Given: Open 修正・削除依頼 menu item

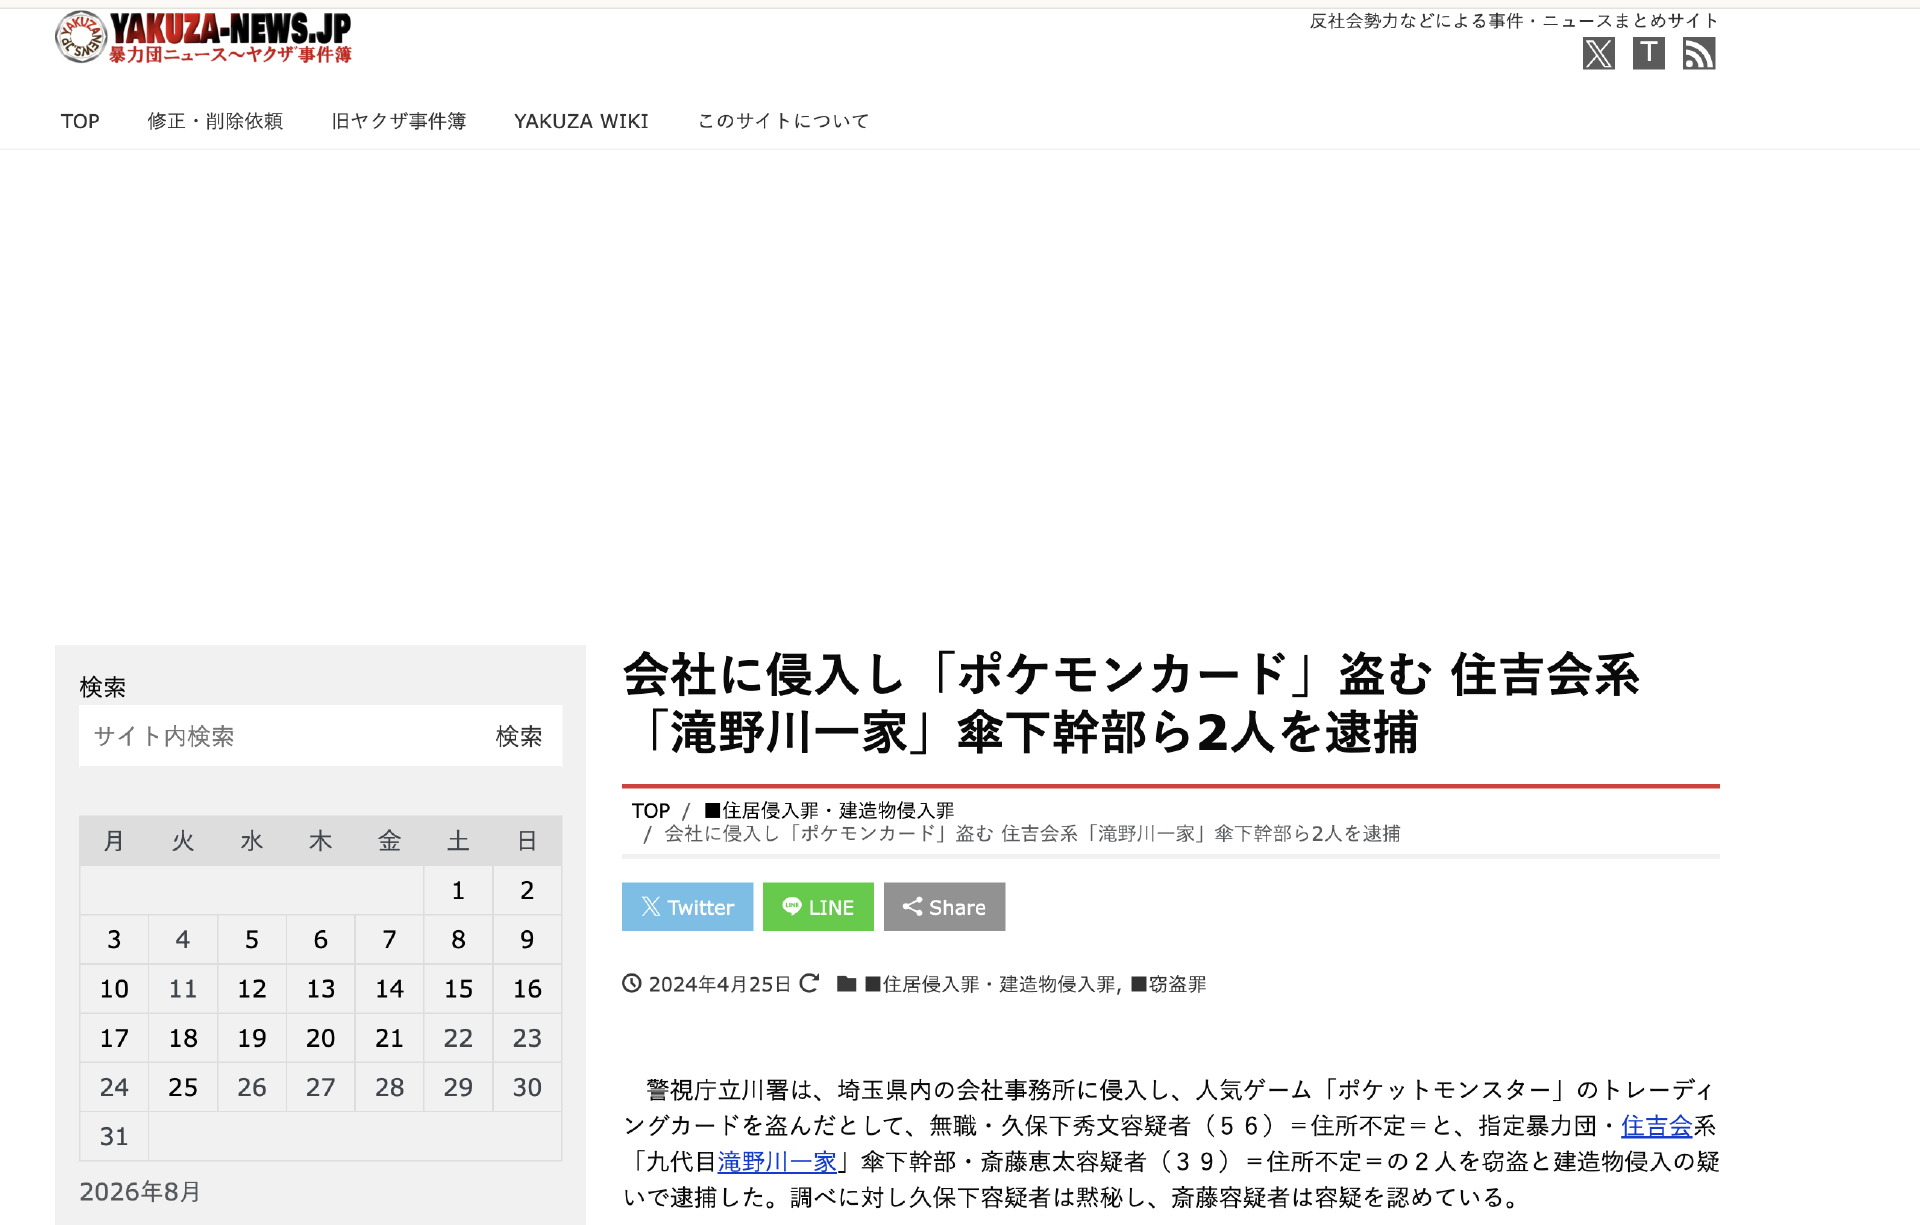Looking at the screenshot, I should point(215,121).
